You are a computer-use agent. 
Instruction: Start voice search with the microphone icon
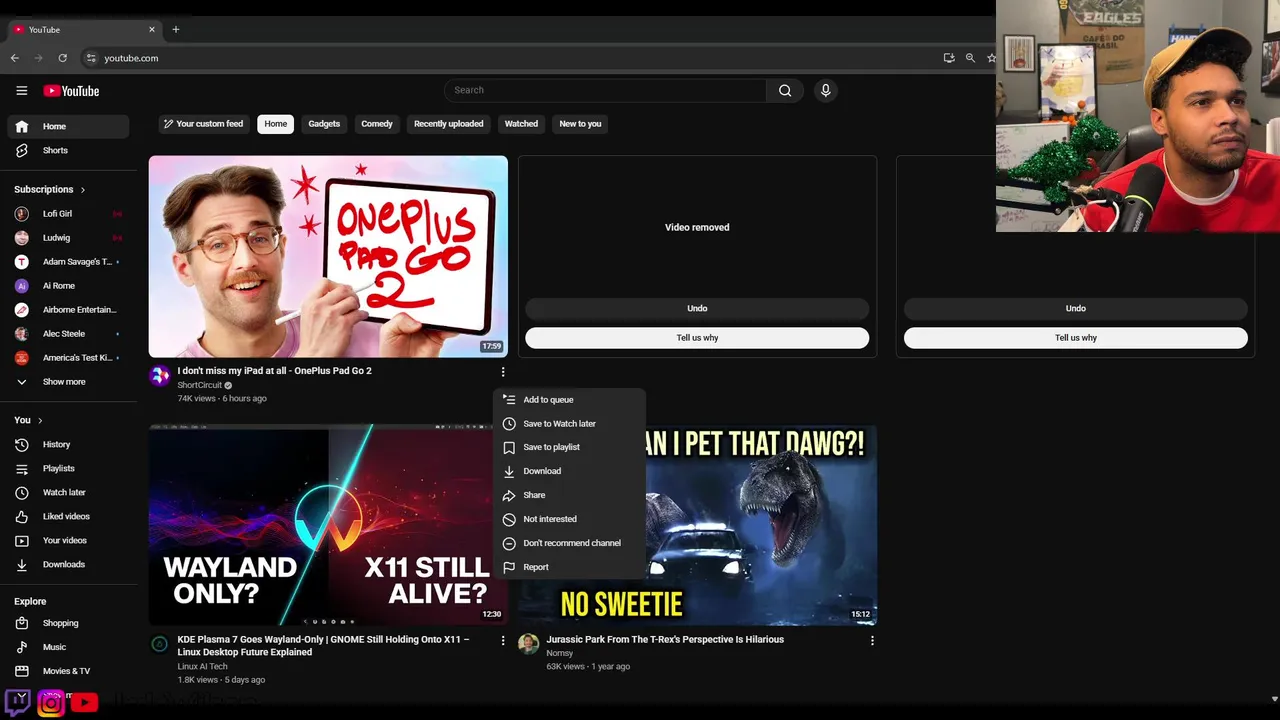[x=825, y=90]
